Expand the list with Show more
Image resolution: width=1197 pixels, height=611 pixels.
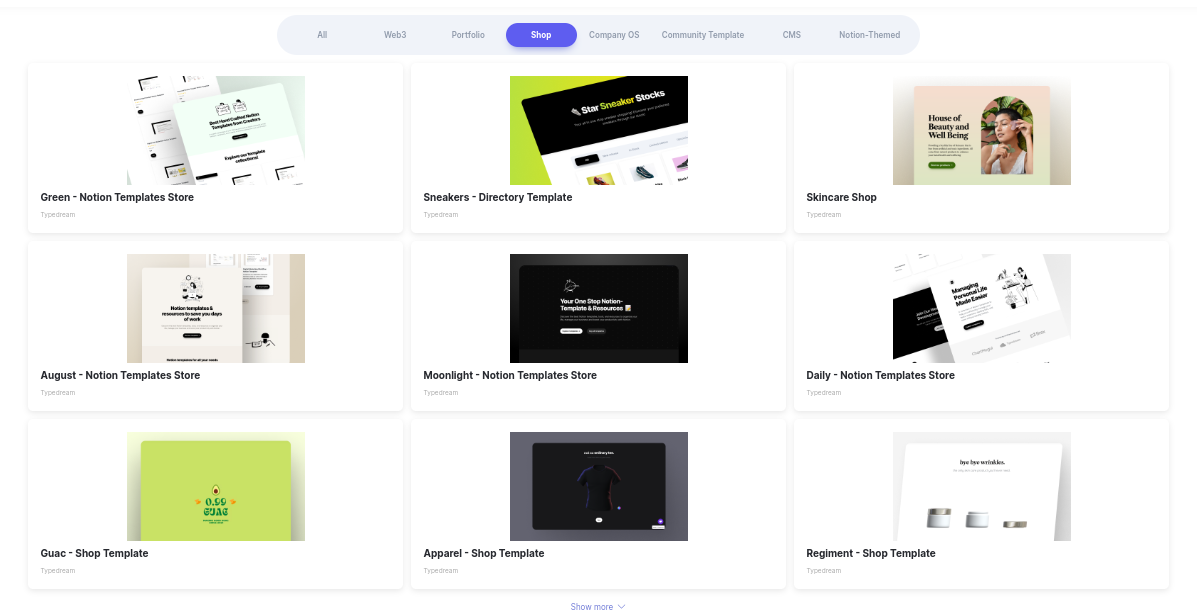[598, 606]
